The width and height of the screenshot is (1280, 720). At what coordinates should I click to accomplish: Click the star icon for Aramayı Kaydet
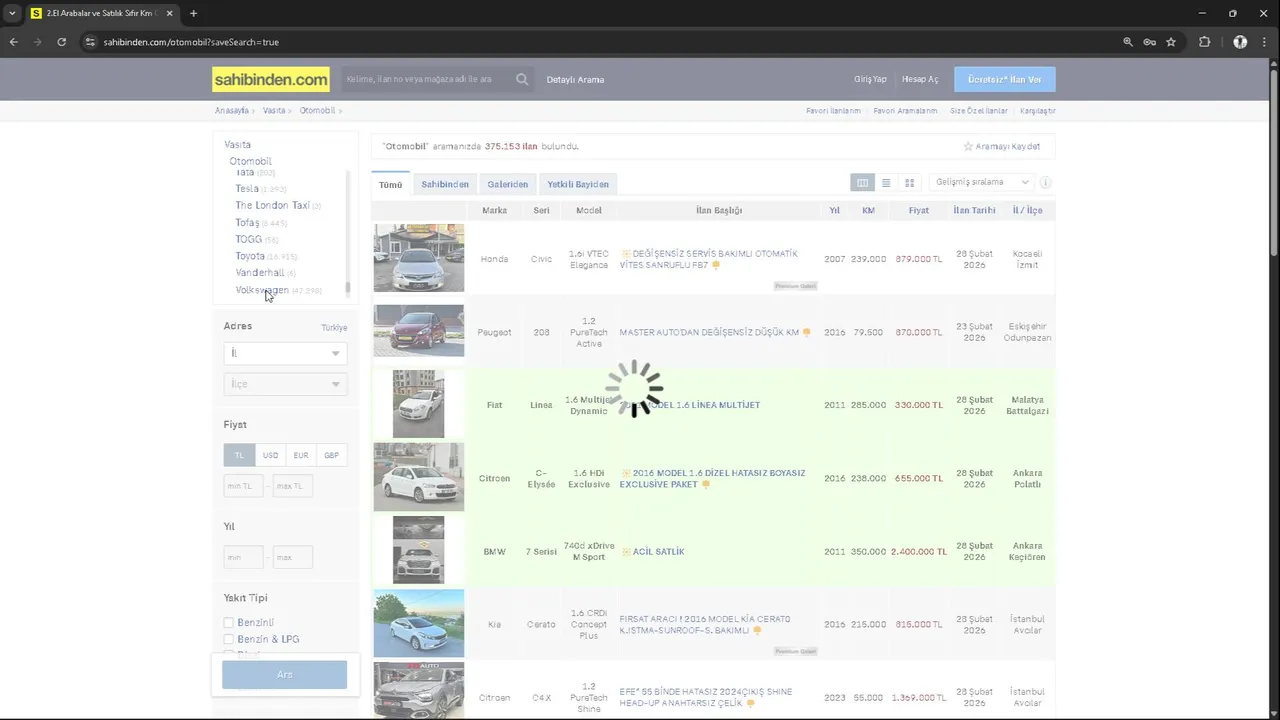[x=968, y=146]
